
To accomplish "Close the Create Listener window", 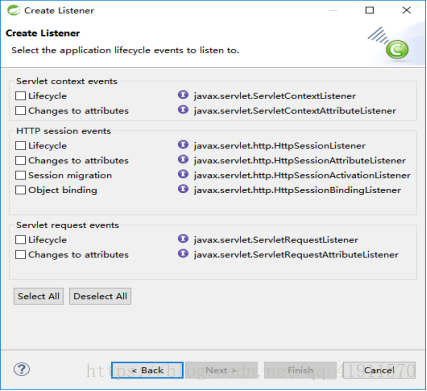I will 406,10.
